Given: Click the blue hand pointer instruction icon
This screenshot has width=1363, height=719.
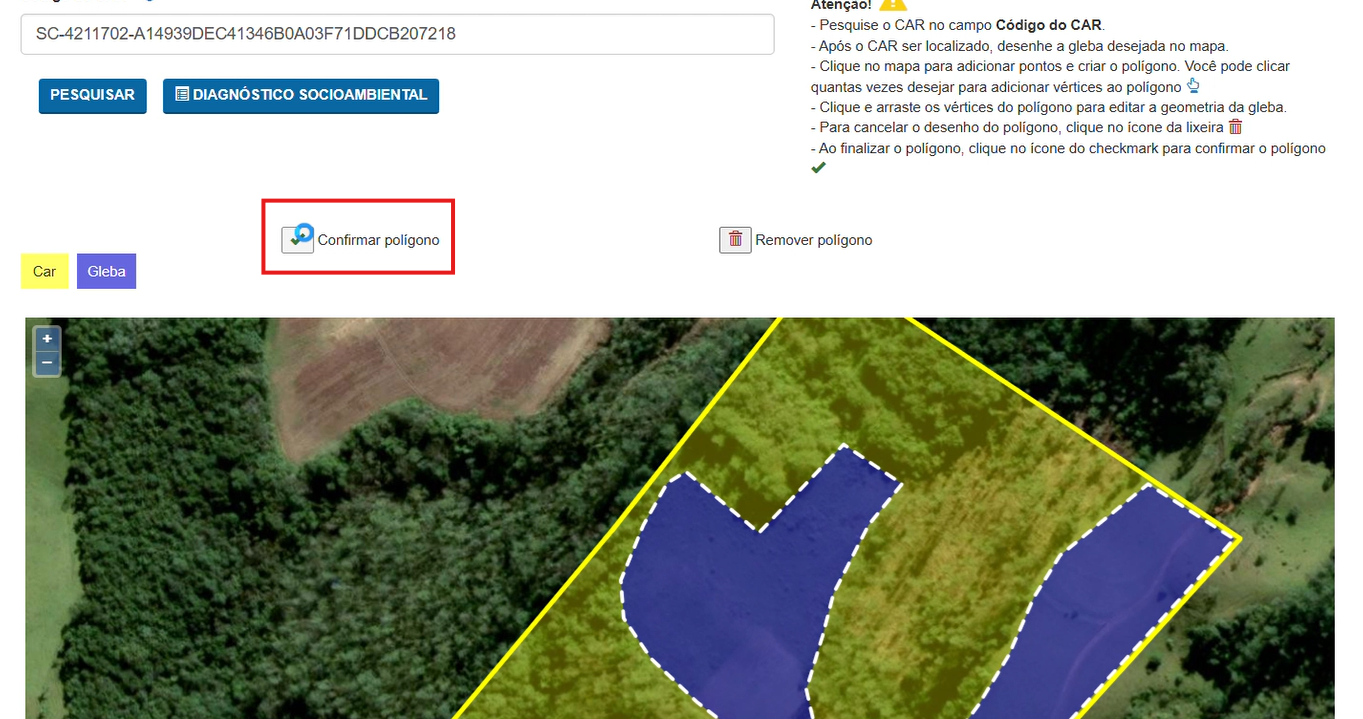Looking at the screenshot, I should [x=1192, y=86].
